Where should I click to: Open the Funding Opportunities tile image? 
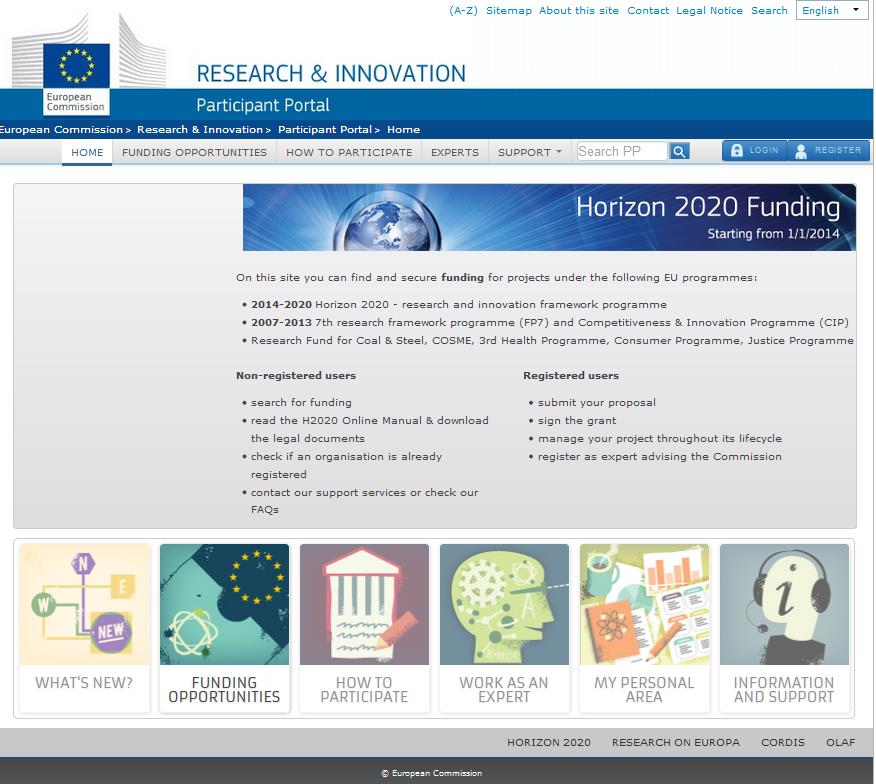pos(225,605)
